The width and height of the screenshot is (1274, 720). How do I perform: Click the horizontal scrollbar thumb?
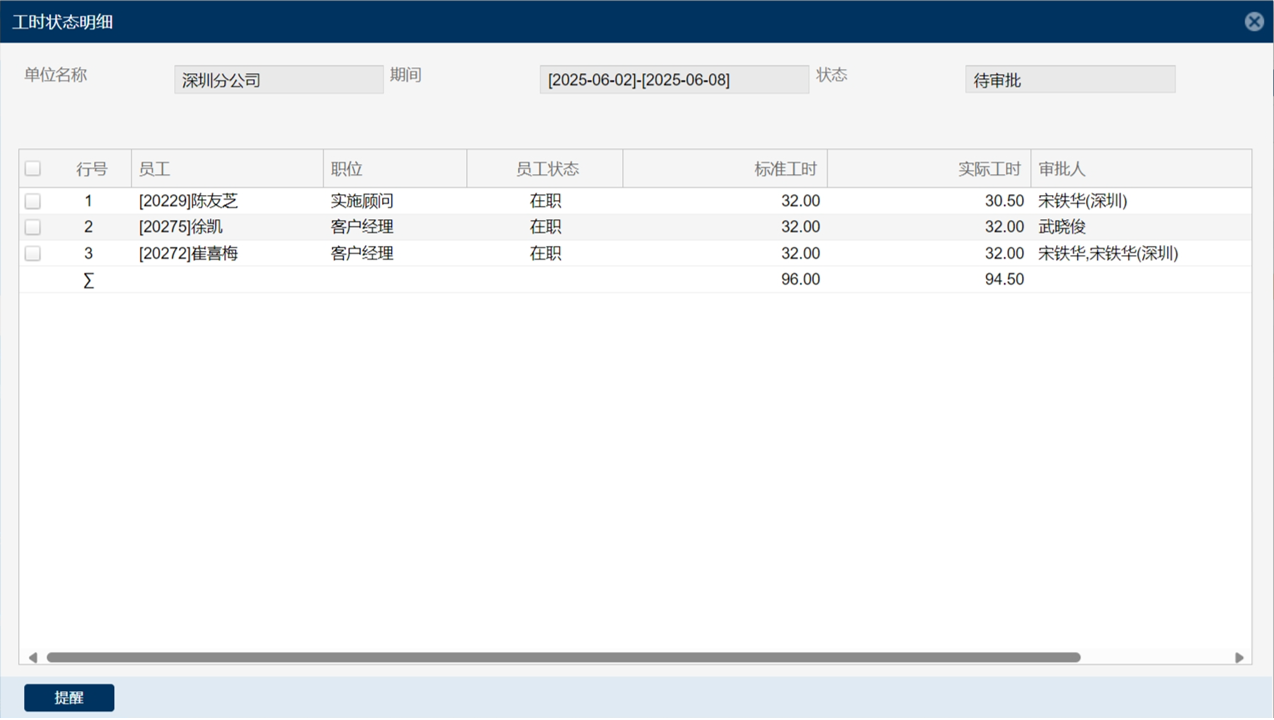pyautogui.click(x=563, y=657)
